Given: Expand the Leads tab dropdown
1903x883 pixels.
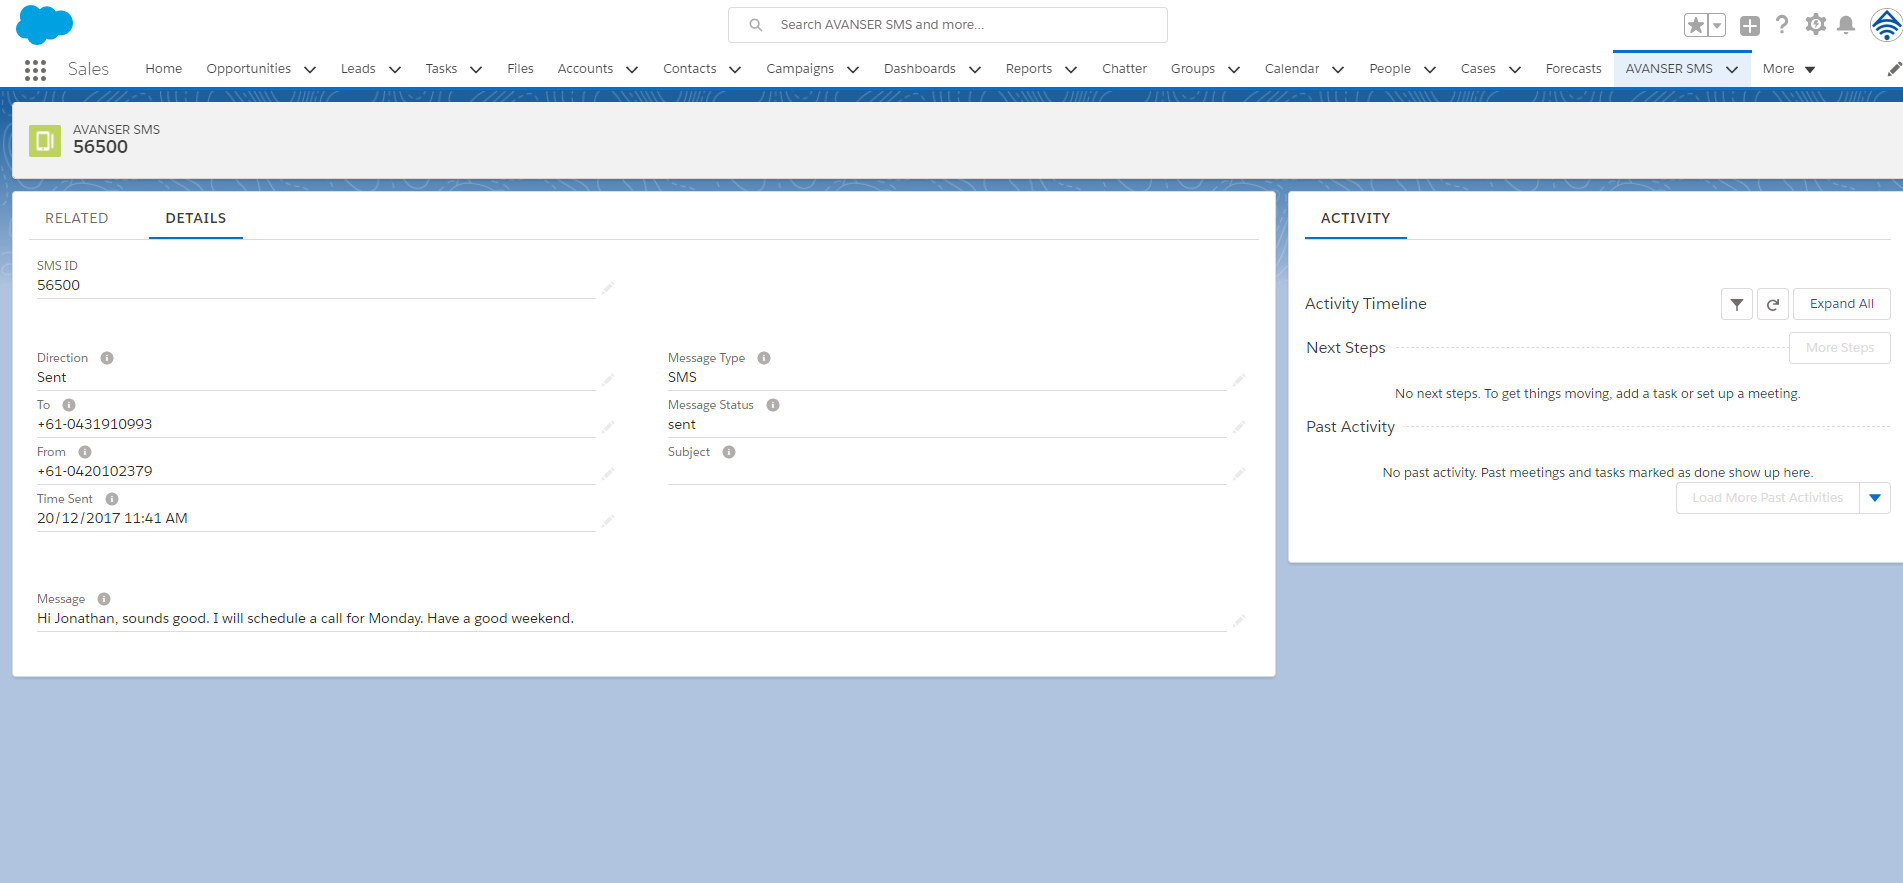Looking at the screenshot, I should click(395, 70).
